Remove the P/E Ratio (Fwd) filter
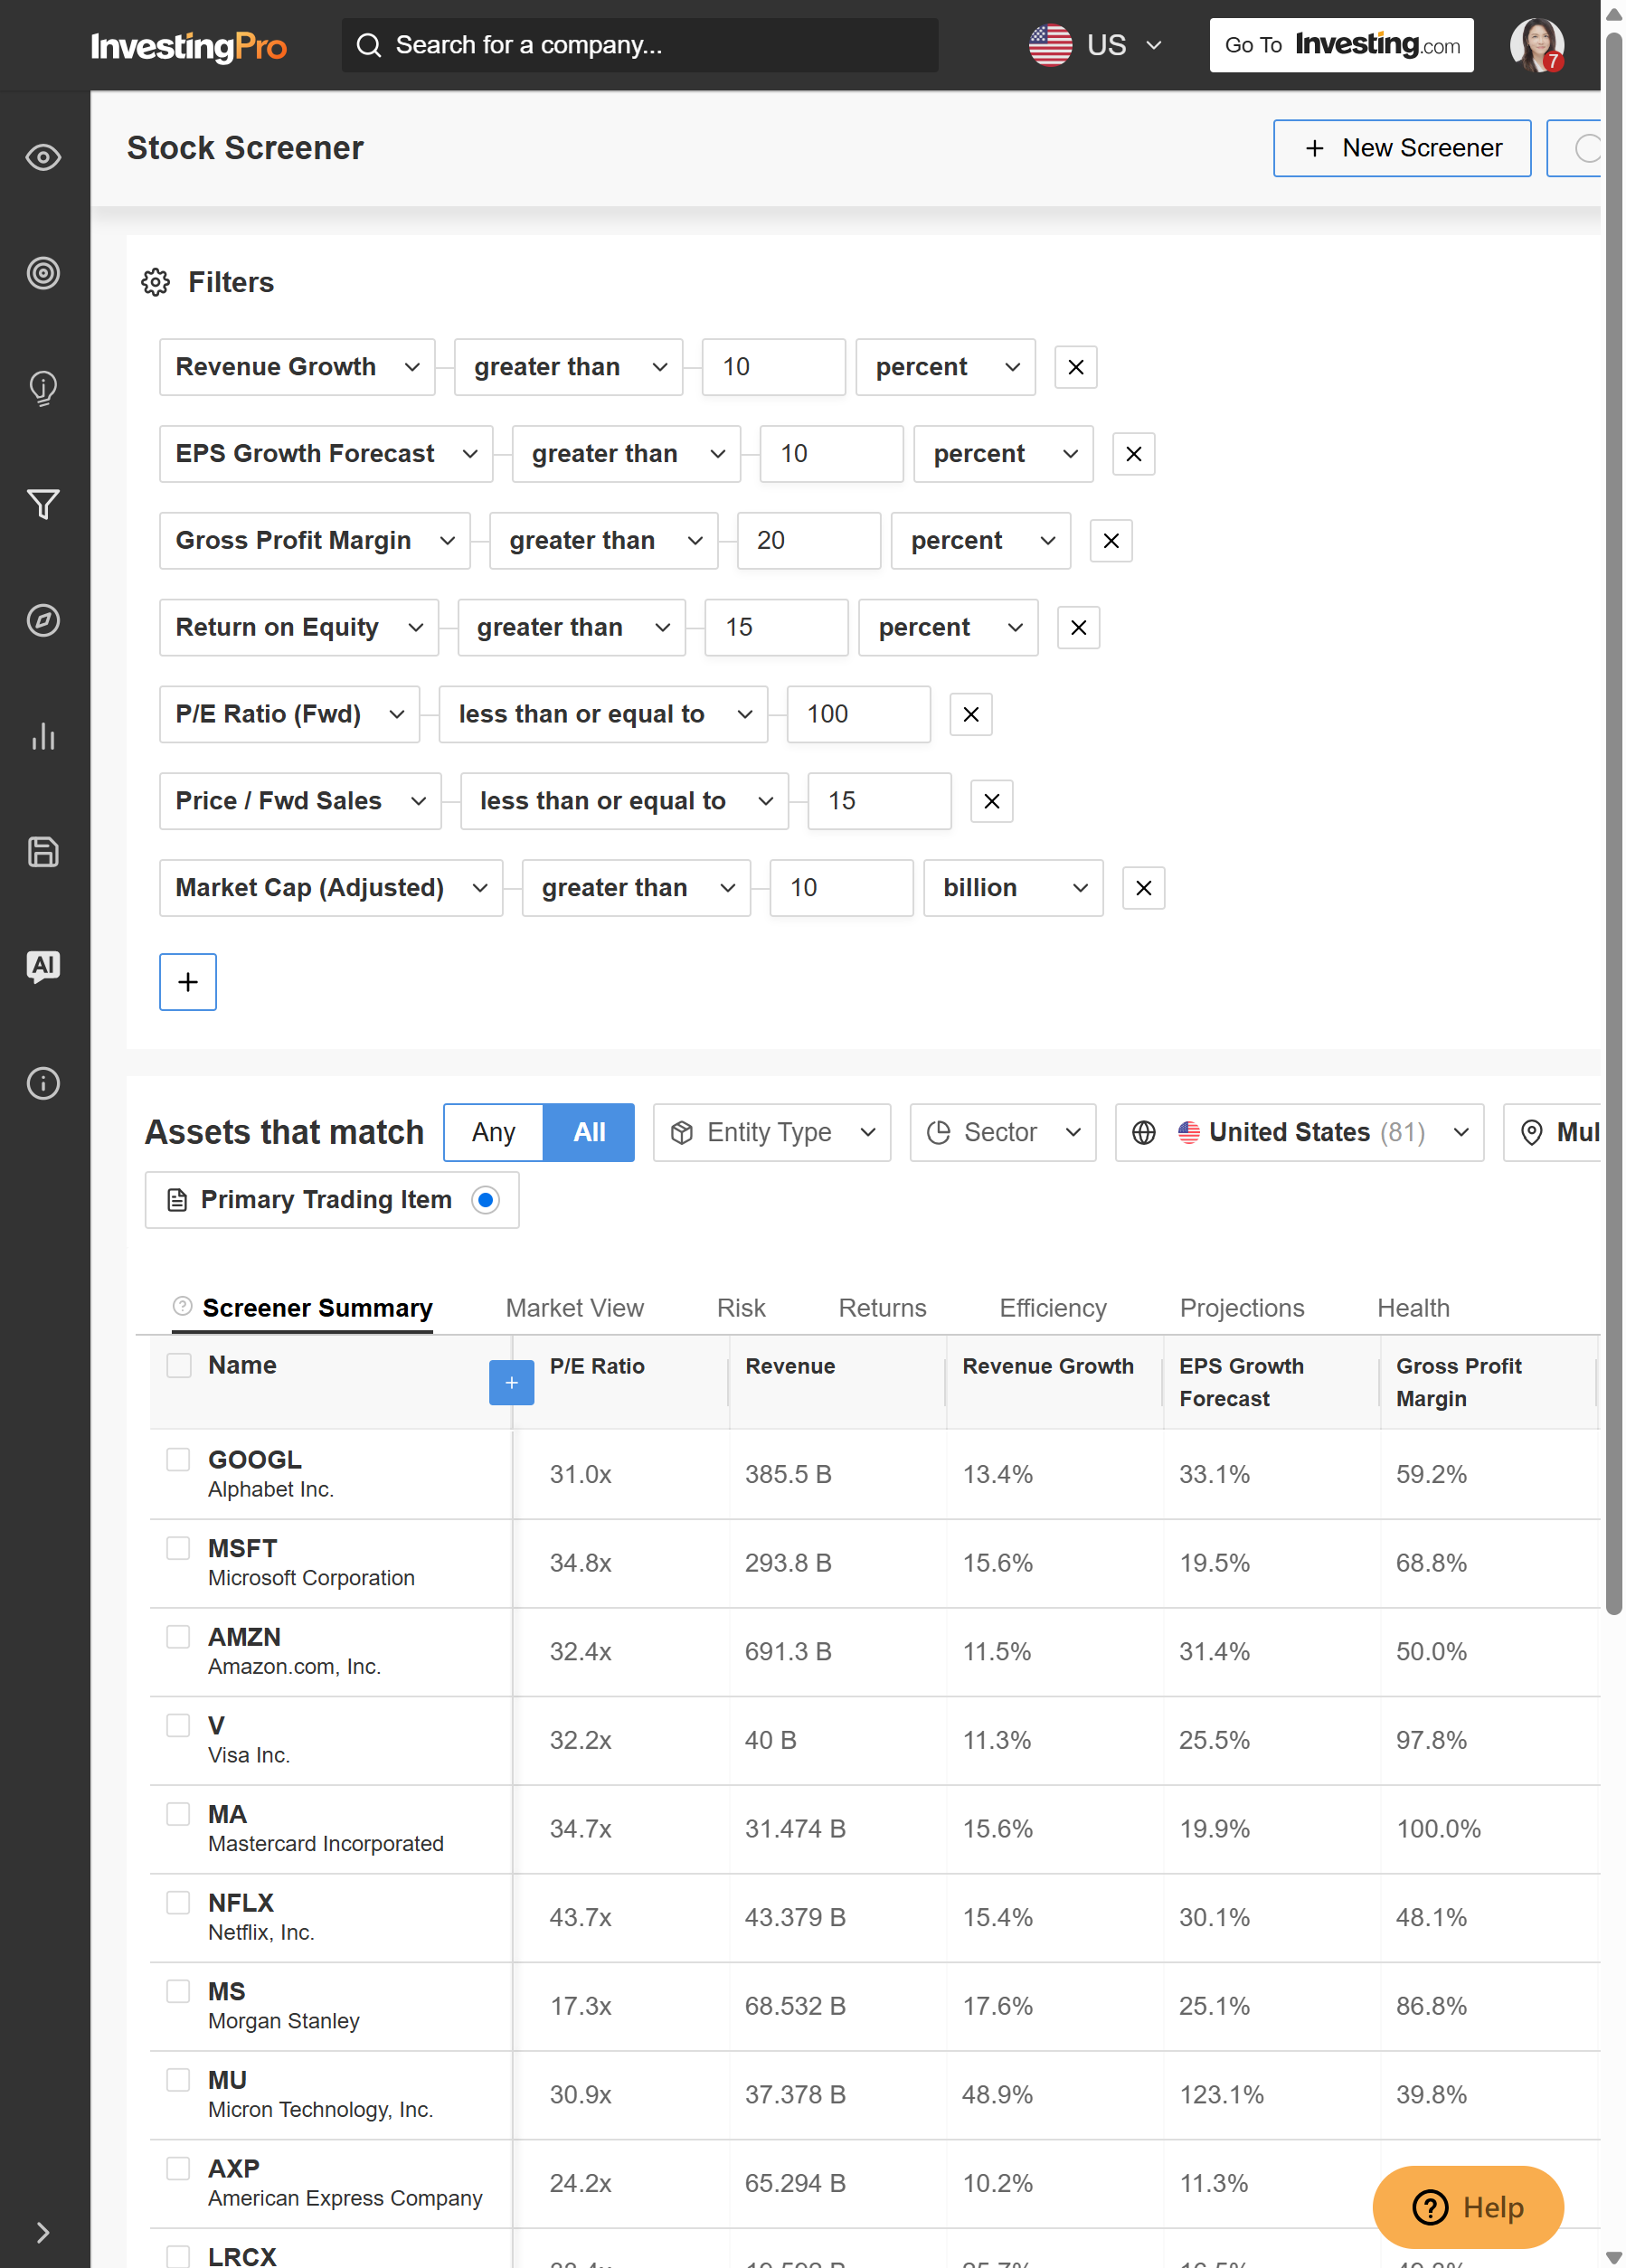 tap(970, 715)
